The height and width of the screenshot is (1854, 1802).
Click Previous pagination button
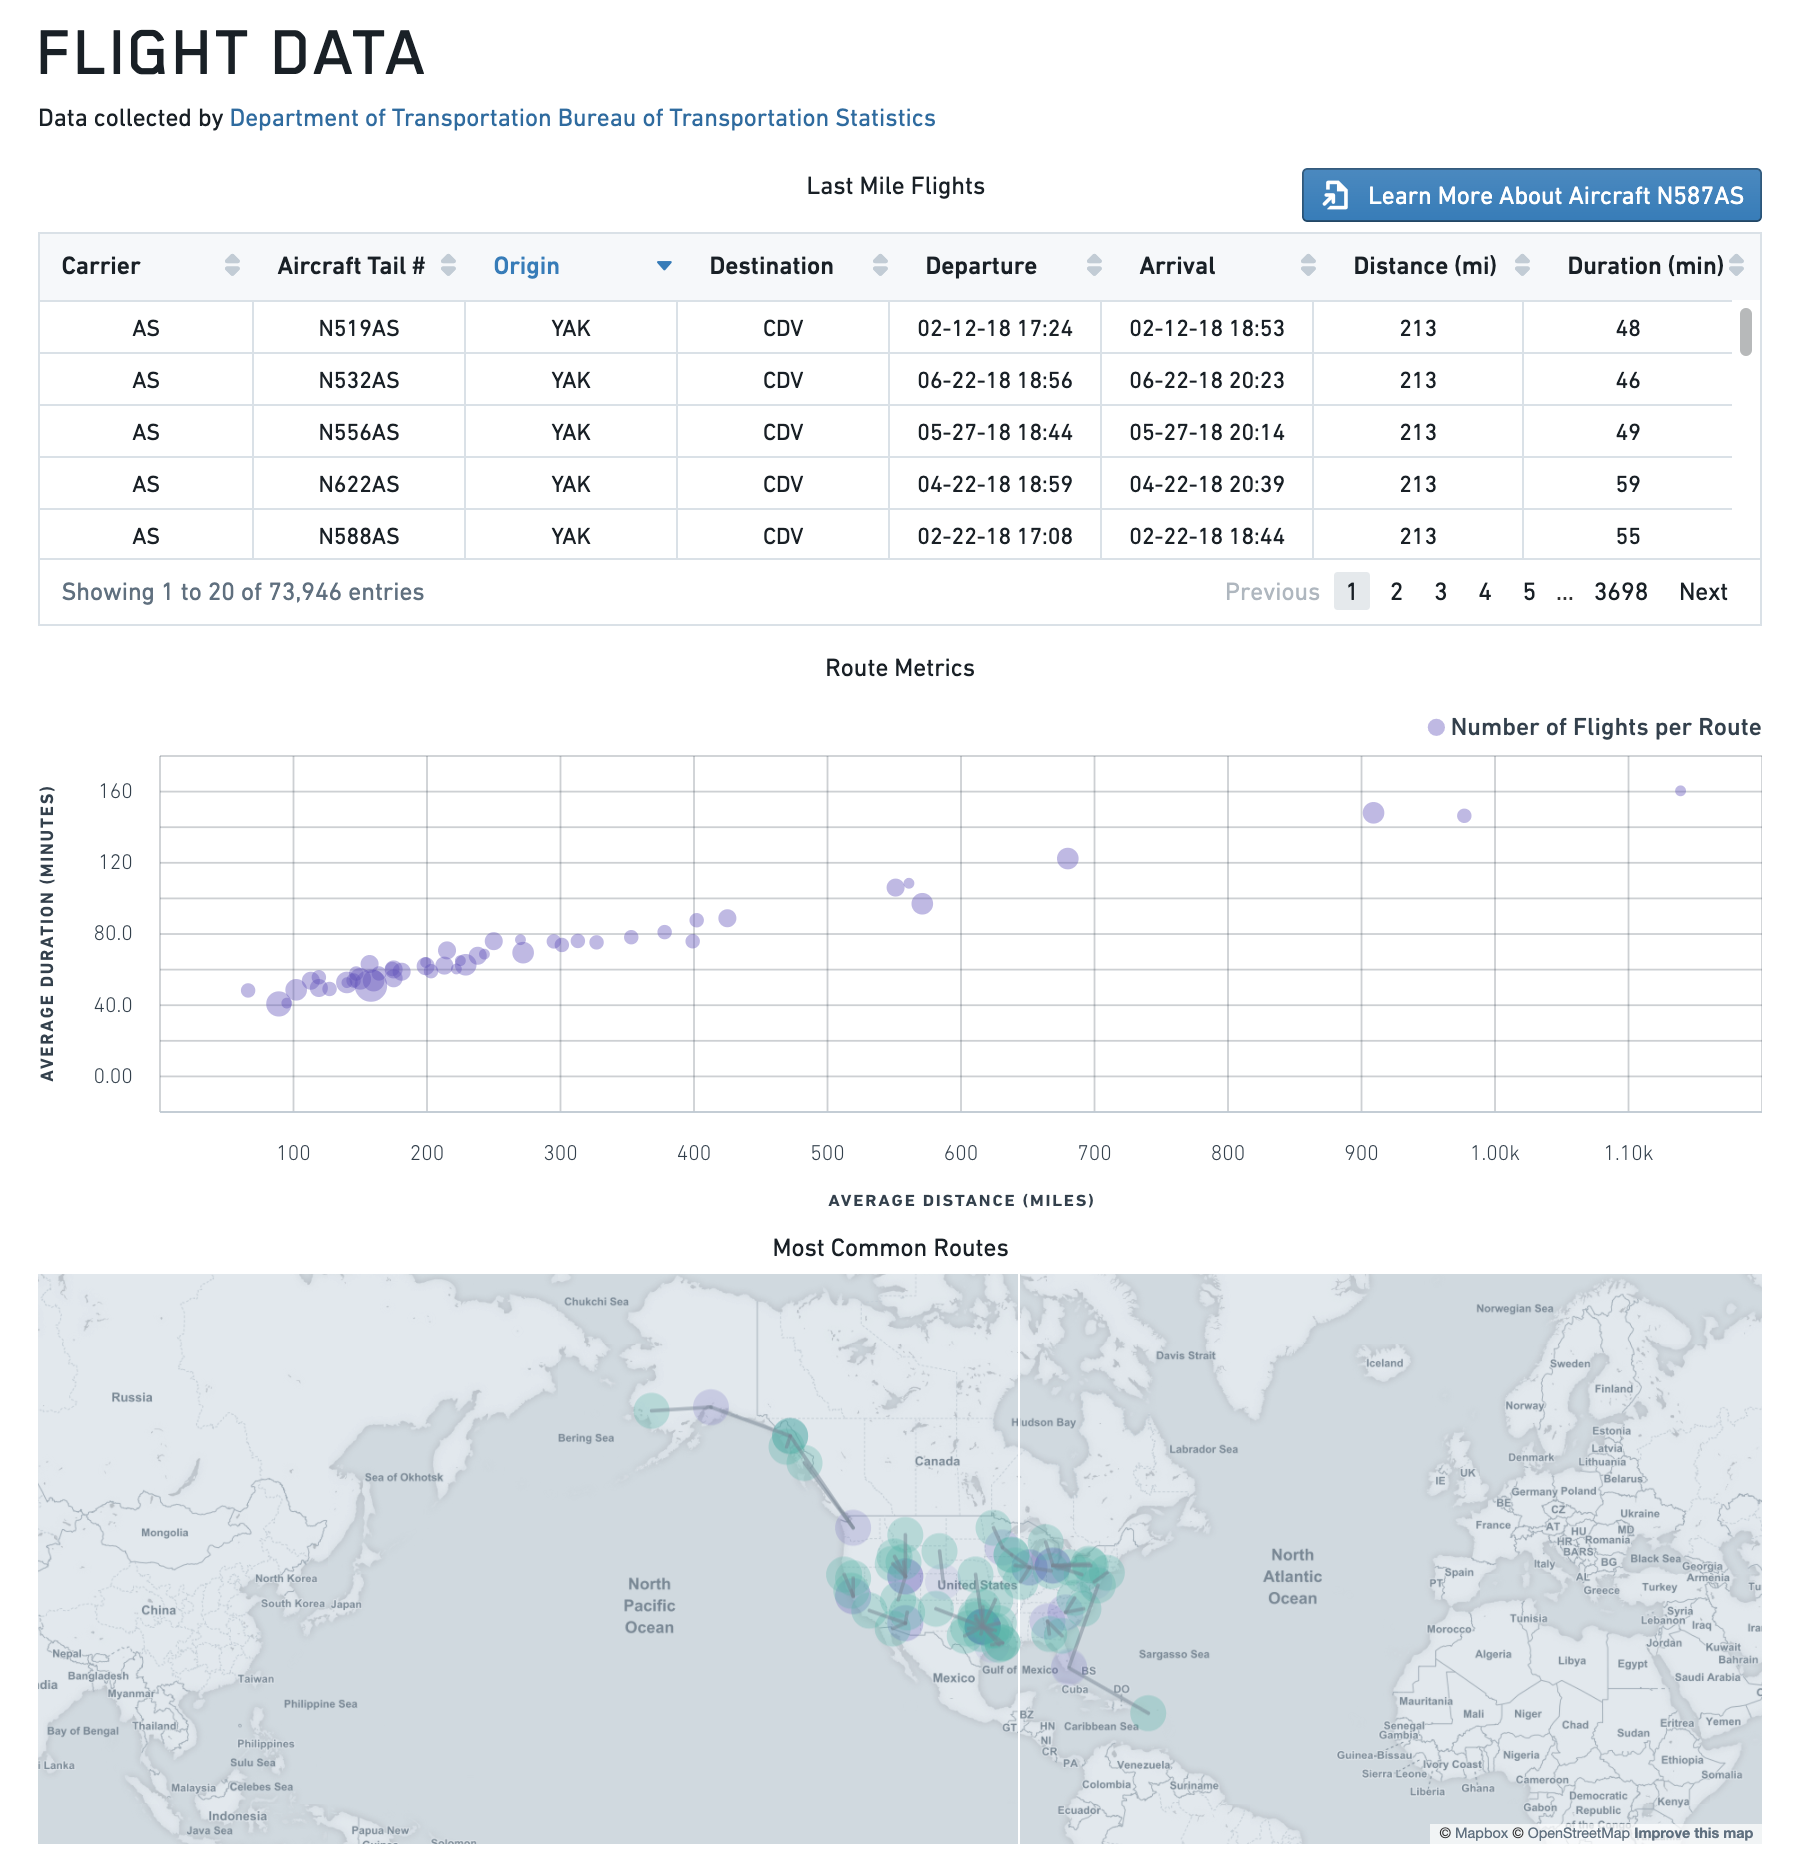[1272, 592]
